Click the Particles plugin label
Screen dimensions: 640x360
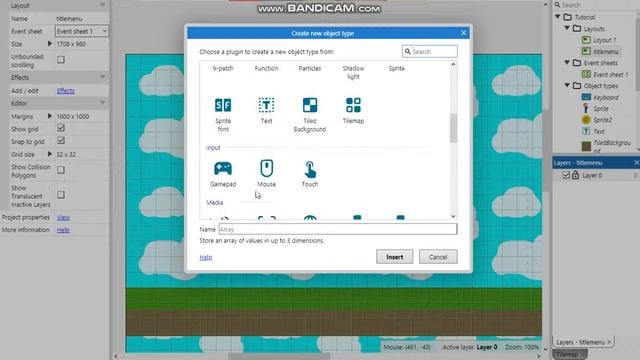[x=310, y=68]
